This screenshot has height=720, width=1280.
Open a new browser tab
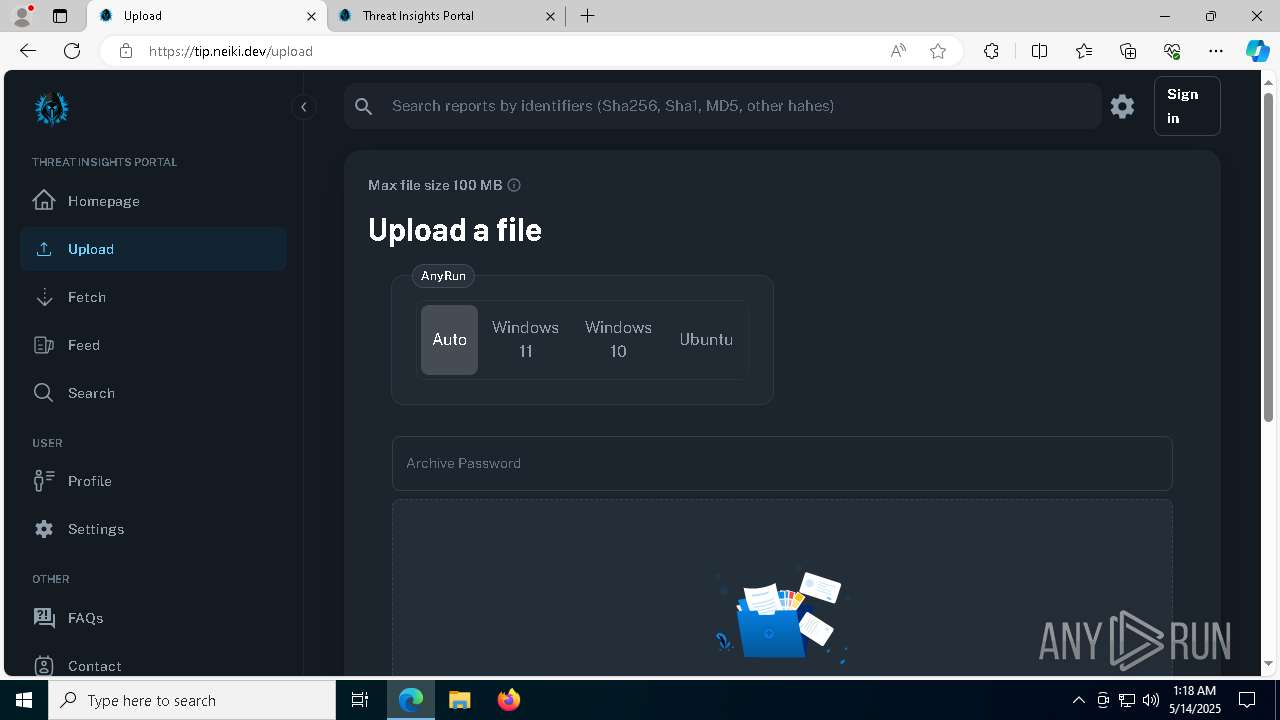[588, 16]
